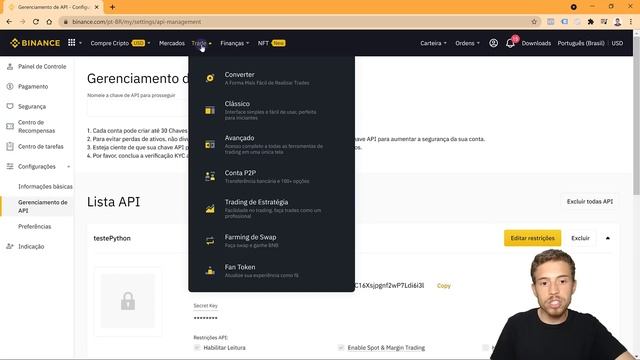Click the Excluir button for testePython
Viewport: 640px width, 360px height.
tap(580, 238)
